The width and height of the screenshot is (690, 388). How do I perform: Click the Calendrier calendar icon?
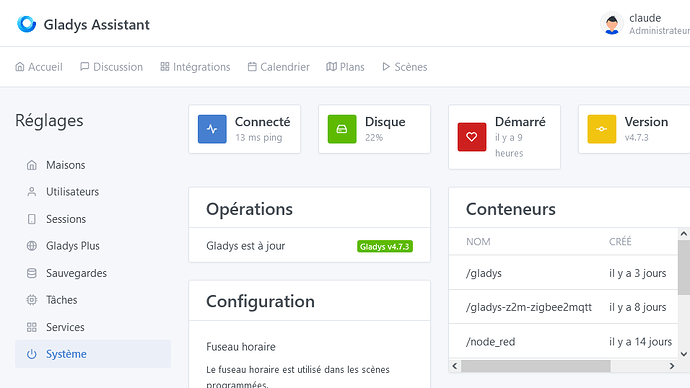pos(252,66)
